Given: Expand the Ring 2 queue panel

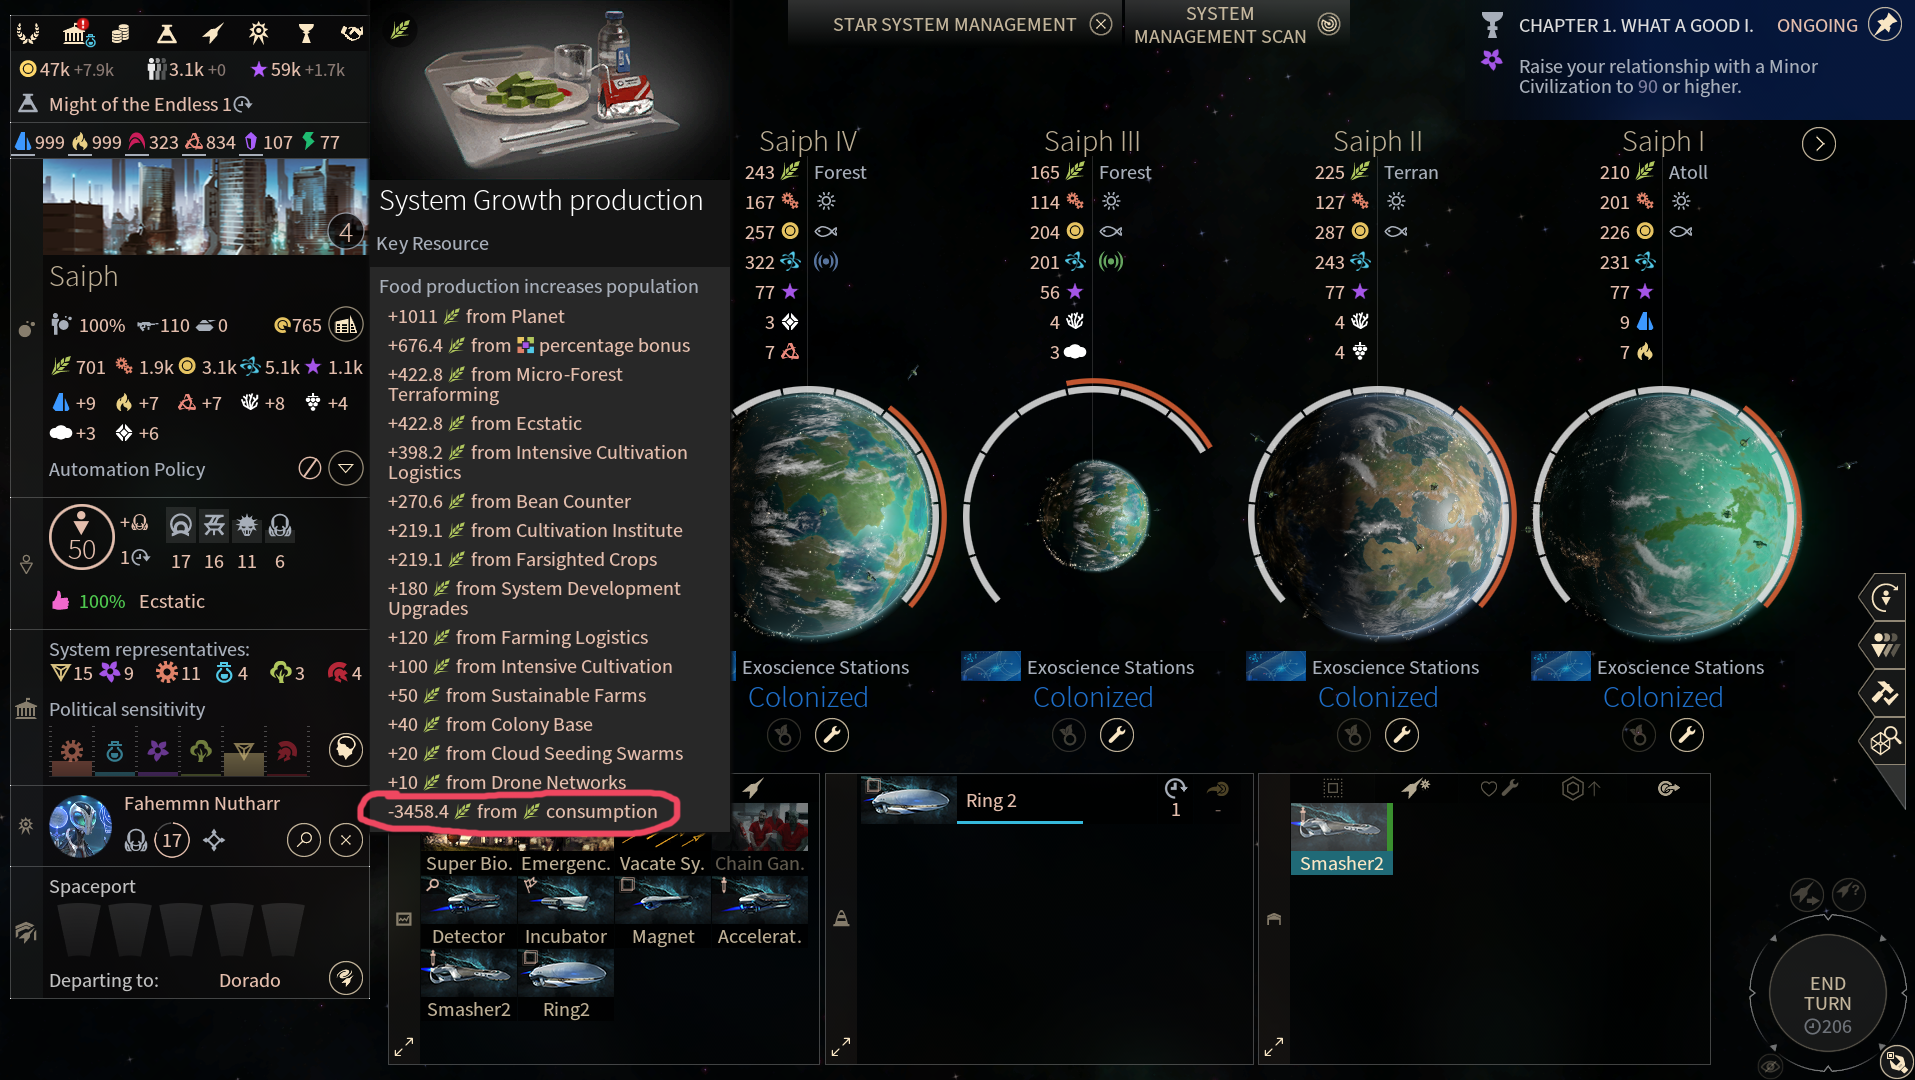Looking at the screenshot, I should tap(841, 1047).
